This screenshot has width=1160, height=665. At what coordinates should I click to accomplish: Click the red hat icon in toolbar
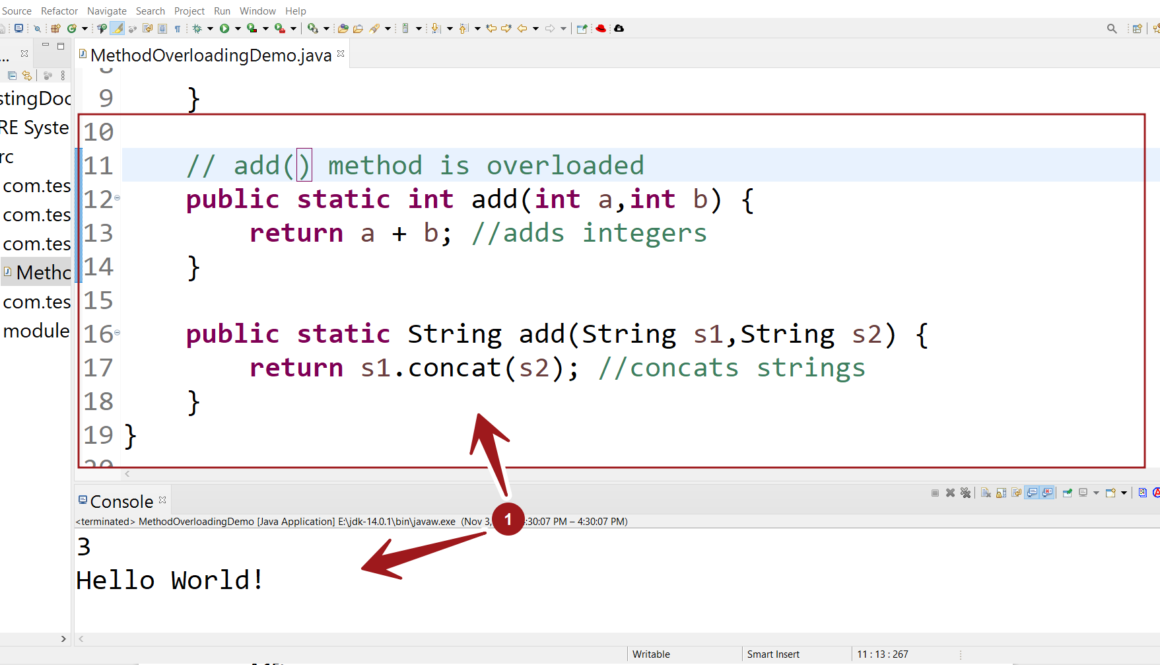pos(601,29)
